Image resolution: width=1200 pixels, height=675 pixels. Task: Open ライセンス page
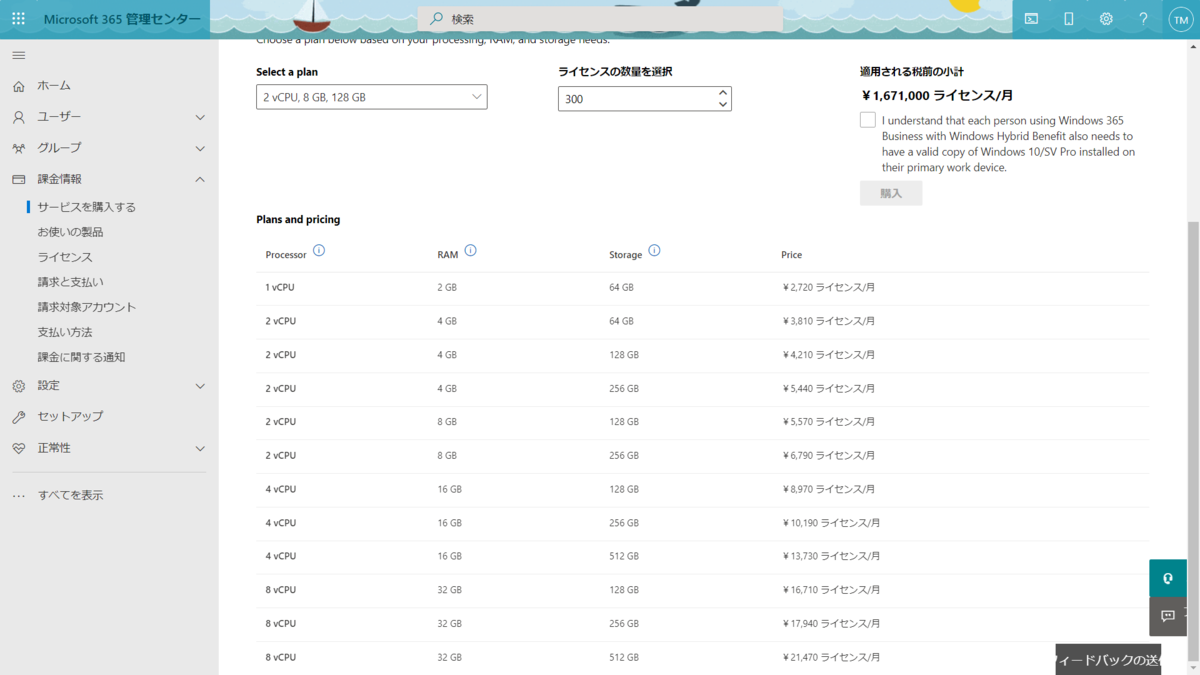(x=65, y=257)
